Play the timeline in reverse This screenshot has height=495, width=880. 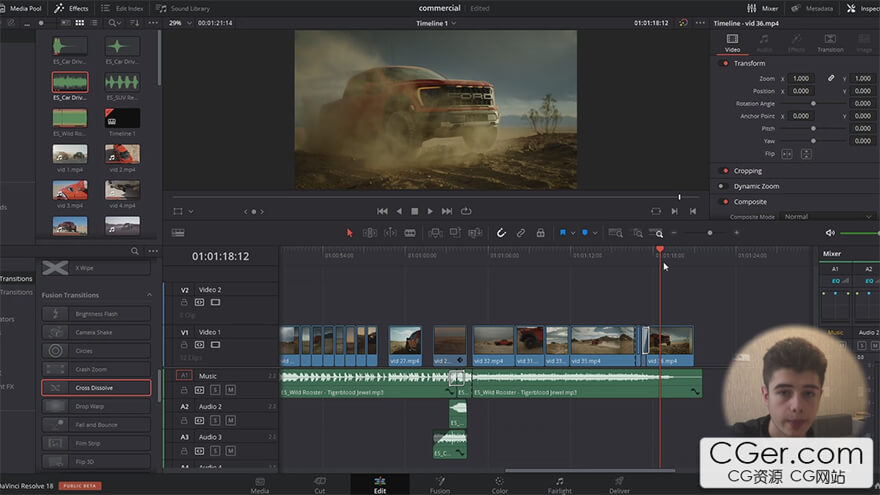click(x=399, y=212)
